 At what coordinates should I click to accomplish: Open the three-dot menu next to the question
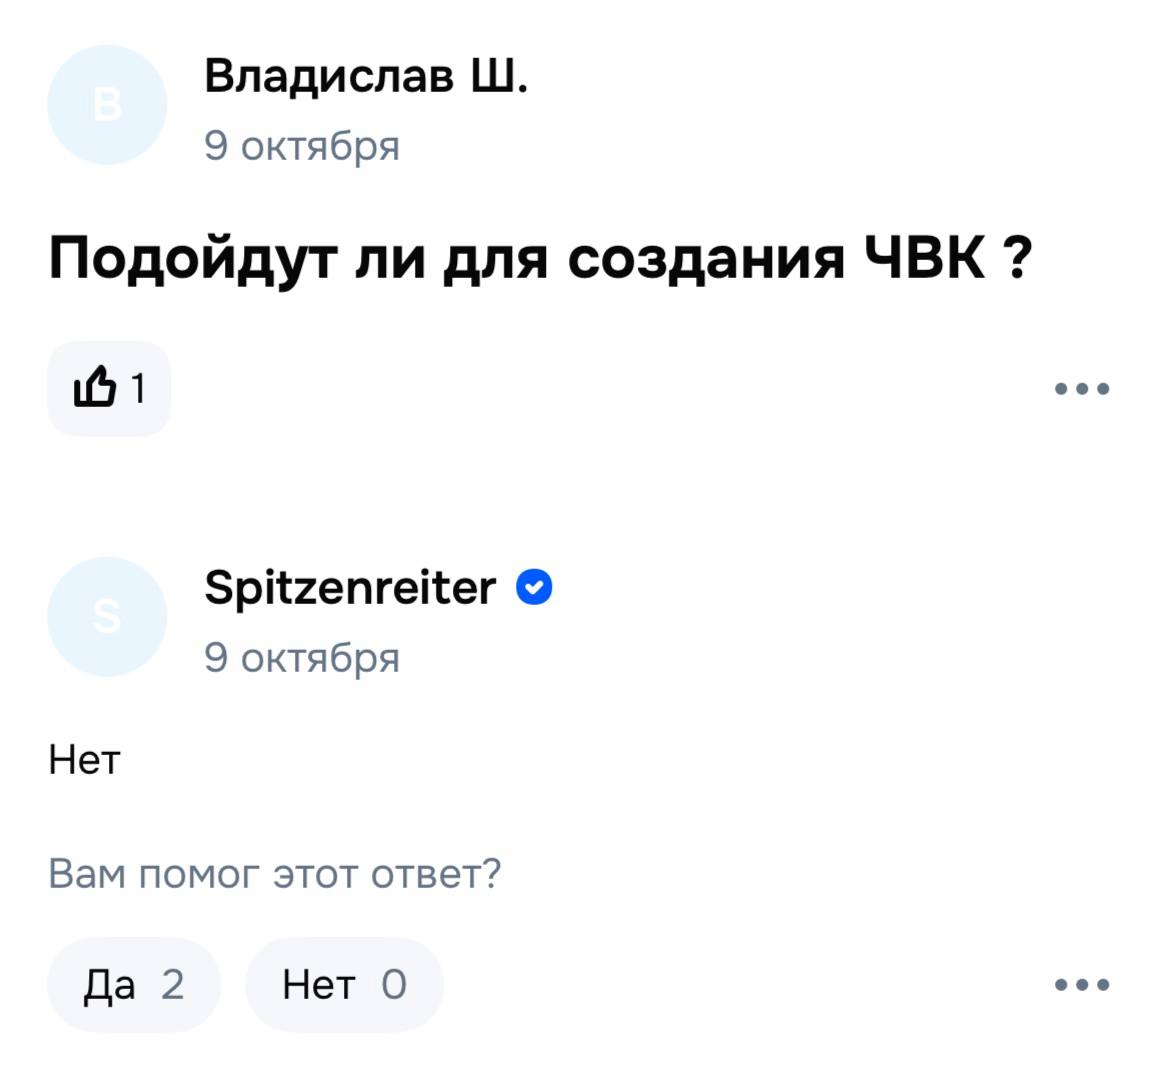1082,388
